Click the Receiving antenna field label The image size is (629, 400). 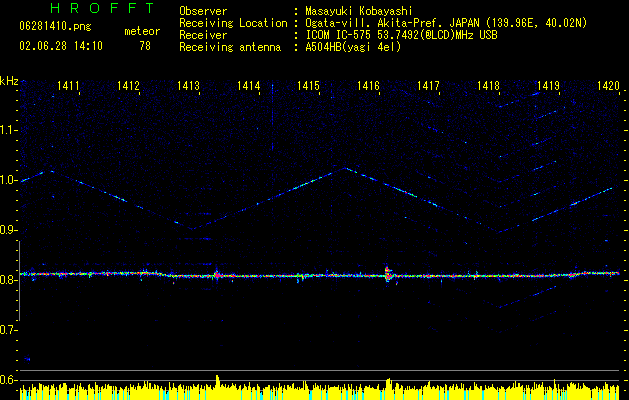click(230, 47)
